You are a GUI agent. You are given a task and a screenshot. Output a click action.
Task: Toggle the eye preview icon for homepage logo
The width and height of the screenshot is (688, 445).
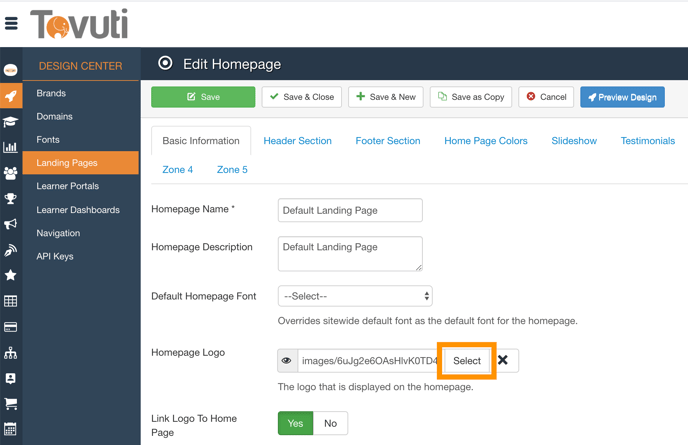tap(287, 361)
